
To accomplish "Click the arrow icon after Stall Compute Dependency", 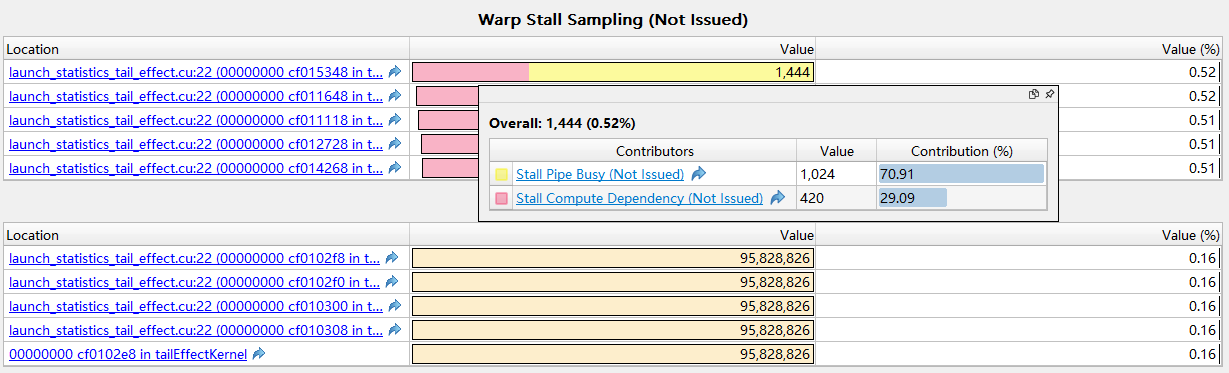I will pyautogui.click(x=777, y=198).
